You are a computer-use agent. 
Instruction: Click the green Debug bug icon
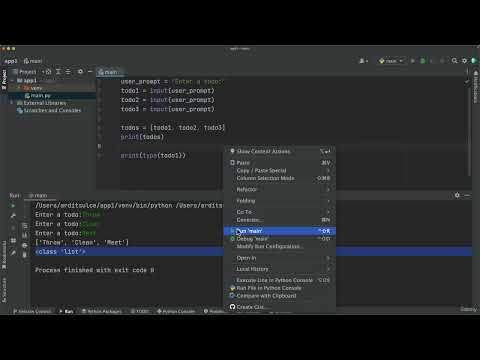(423, 61)
